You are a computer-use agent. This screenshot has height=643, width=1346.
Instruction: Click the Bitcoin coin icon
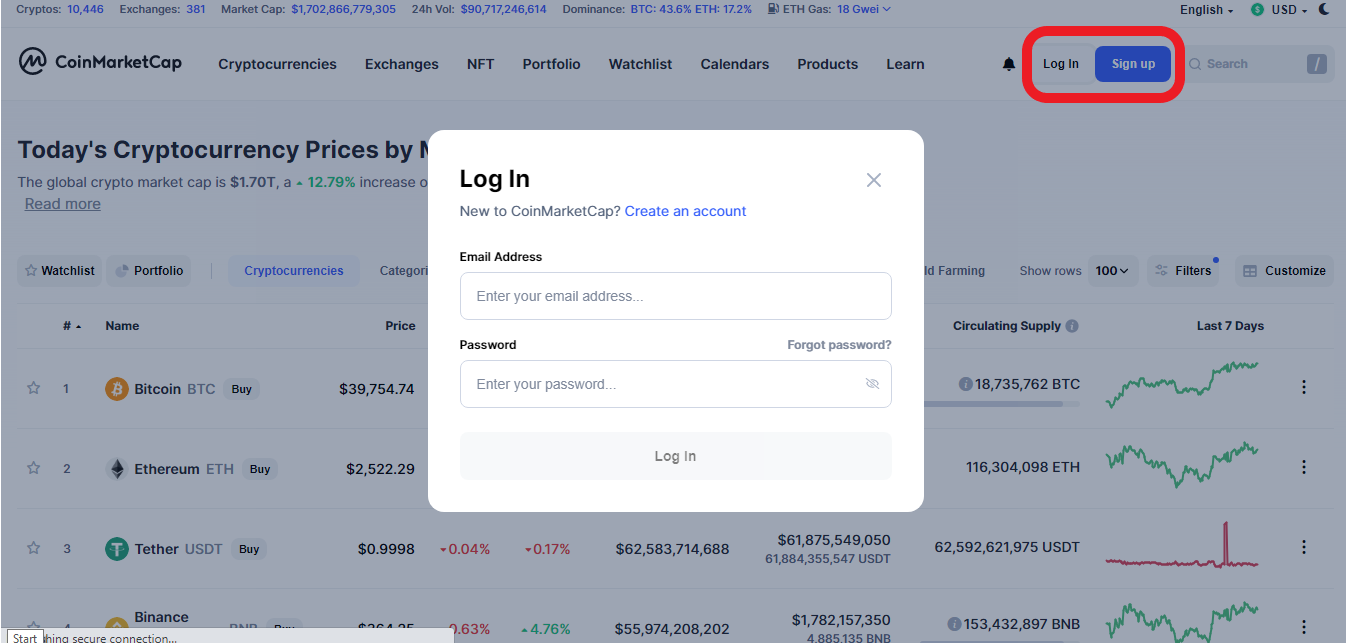[x=117, y=389]
